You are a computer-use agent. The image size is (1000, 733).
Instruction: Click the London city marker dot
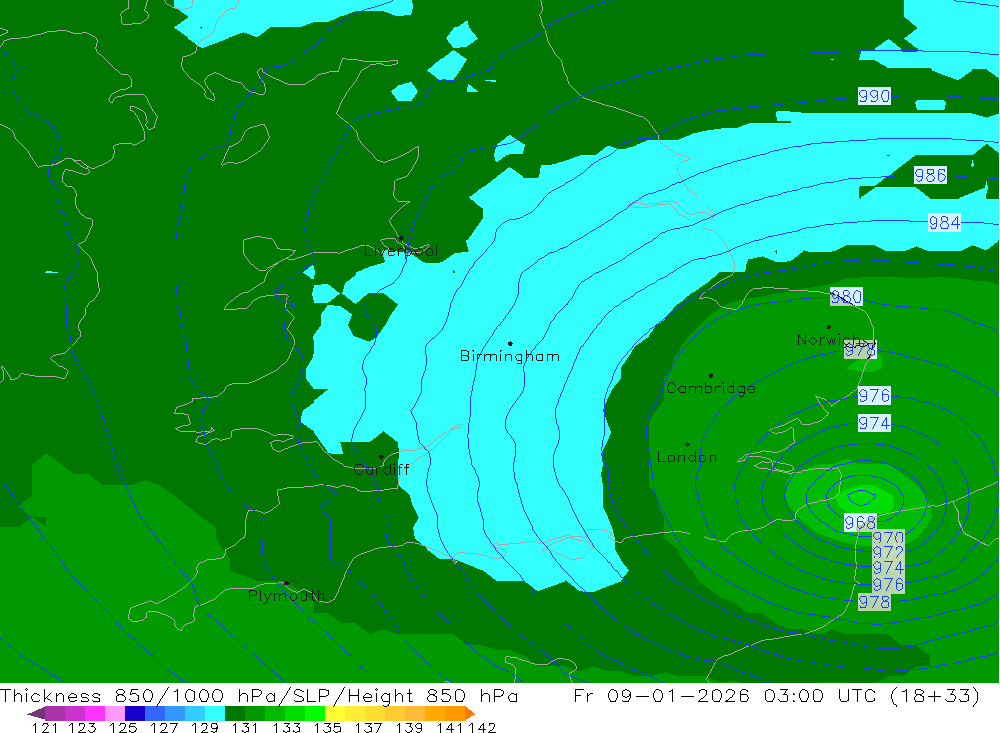(687, 444)
